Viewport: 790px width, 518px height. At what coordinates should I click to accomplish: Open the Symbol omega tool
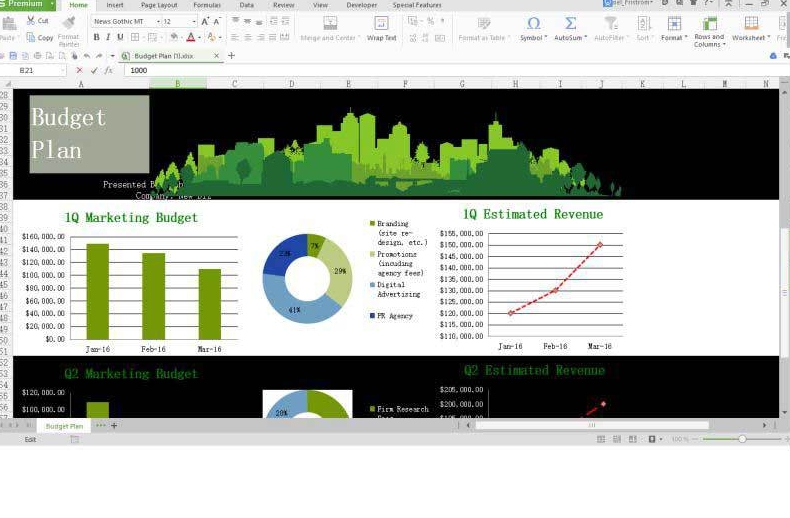pos(533,23)
